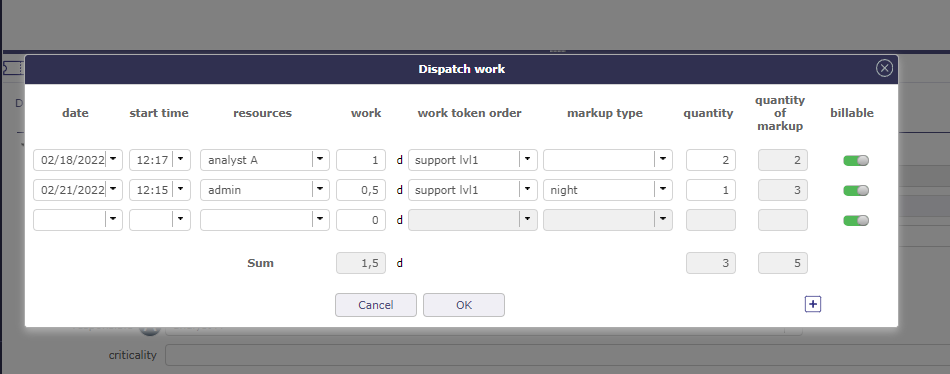Expand resources dropdown for analyst A
The image size is (950, 374).
(321, 160)
